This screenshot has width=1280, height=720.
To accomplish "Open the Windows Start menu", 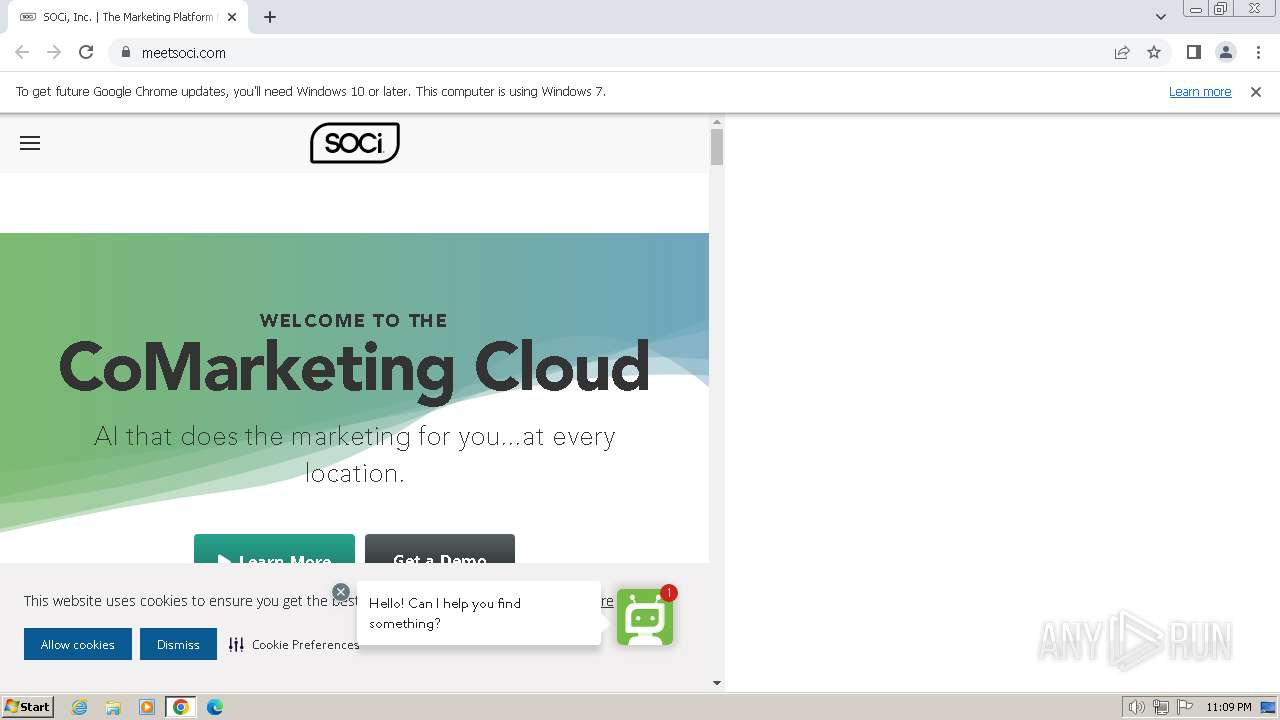I will click(27, 706).
